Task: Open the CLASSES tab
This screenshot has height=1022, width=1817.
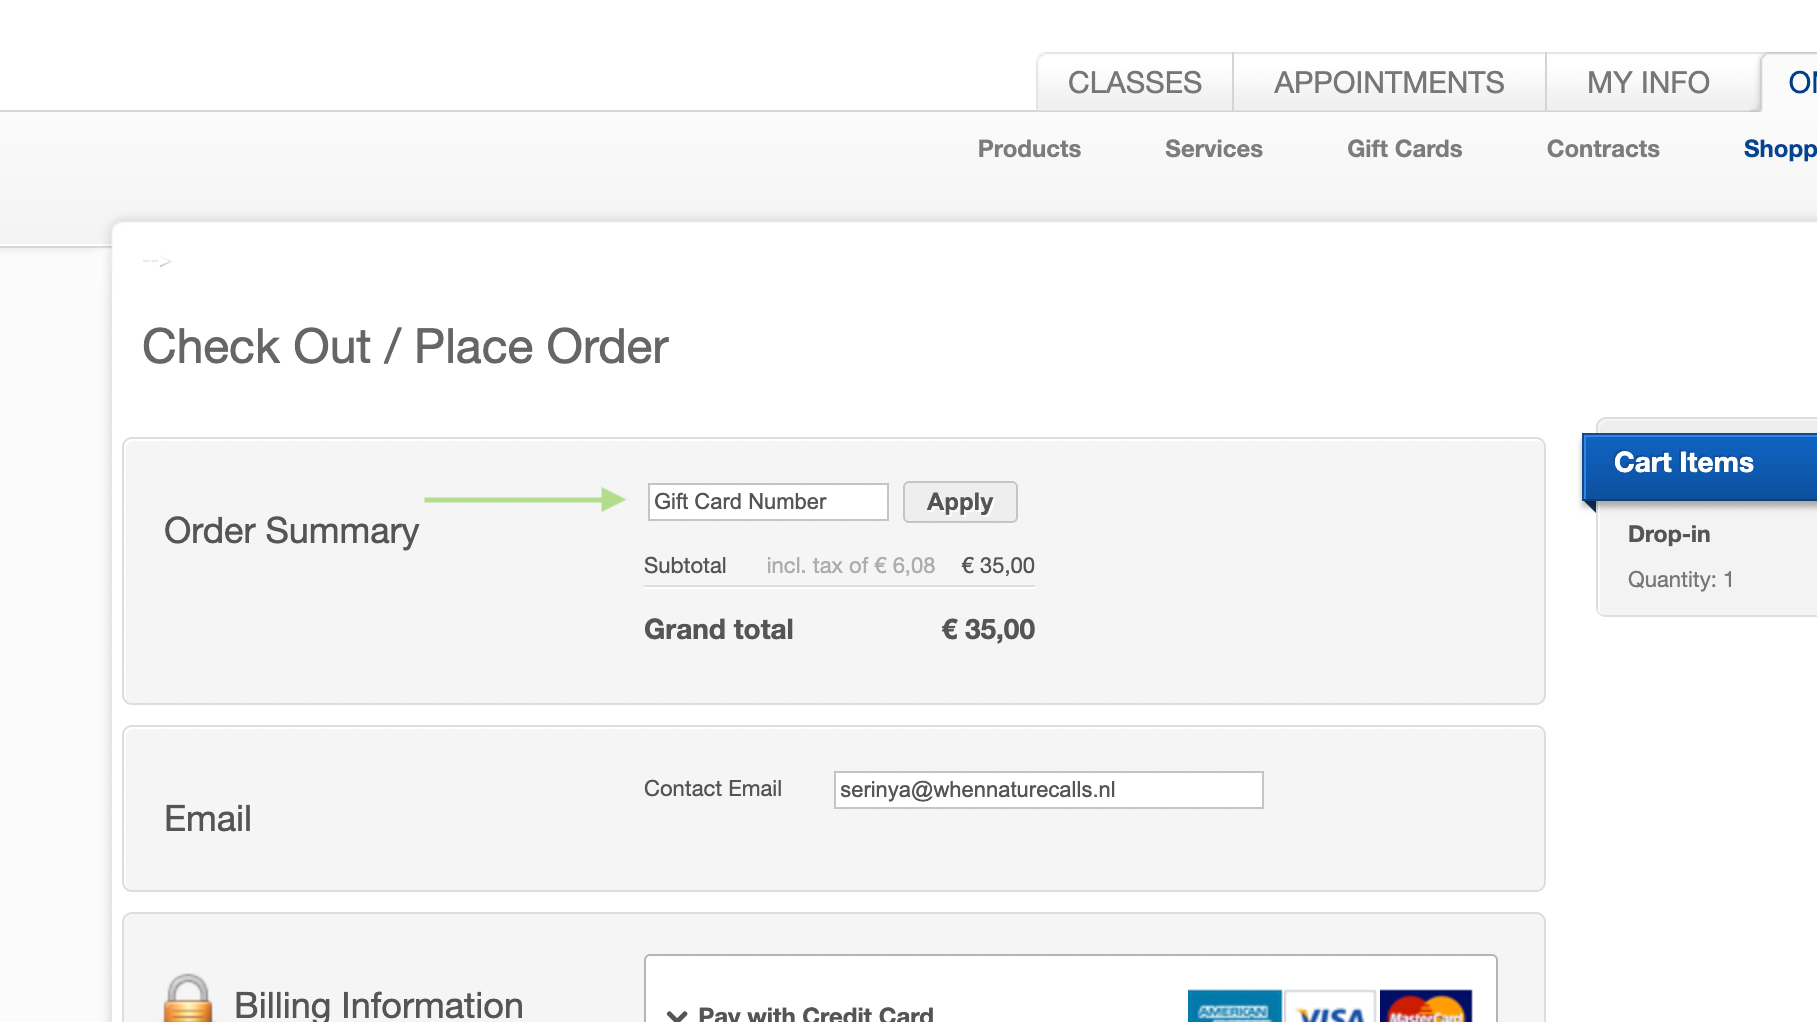Action: point(1134,82)
